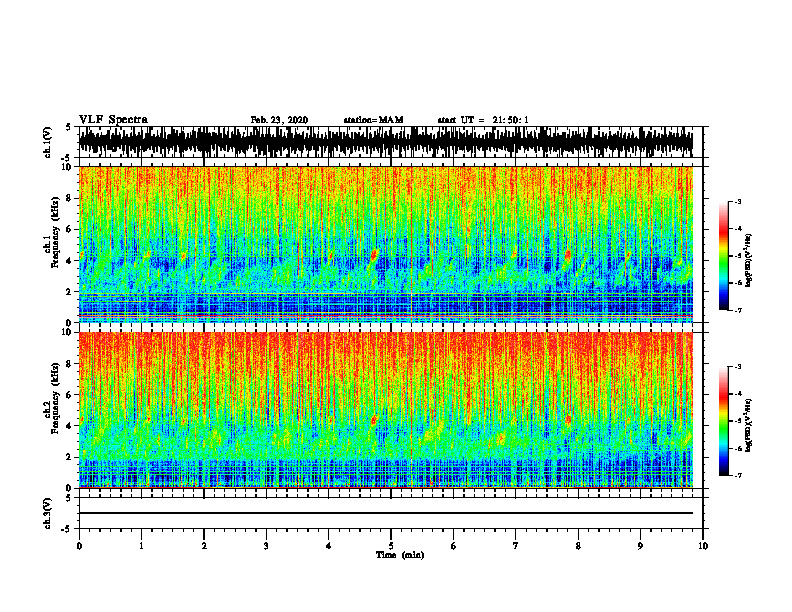This screenshot has height=612, width=792.
Task: Click the "ch.1(V)" axis label
Action: tap(47, 142)
